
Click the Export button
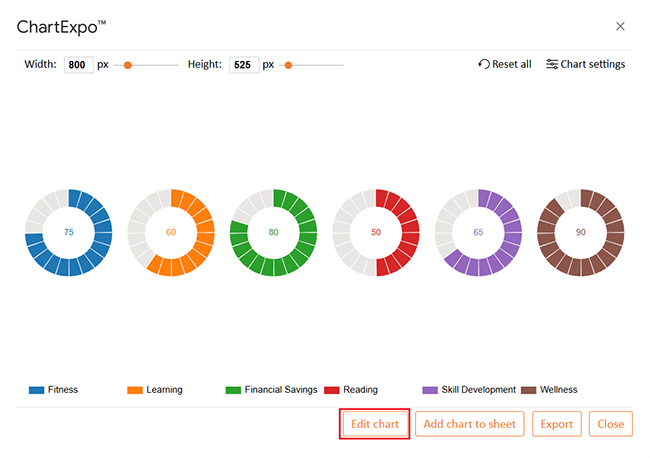tap(557, 424)
